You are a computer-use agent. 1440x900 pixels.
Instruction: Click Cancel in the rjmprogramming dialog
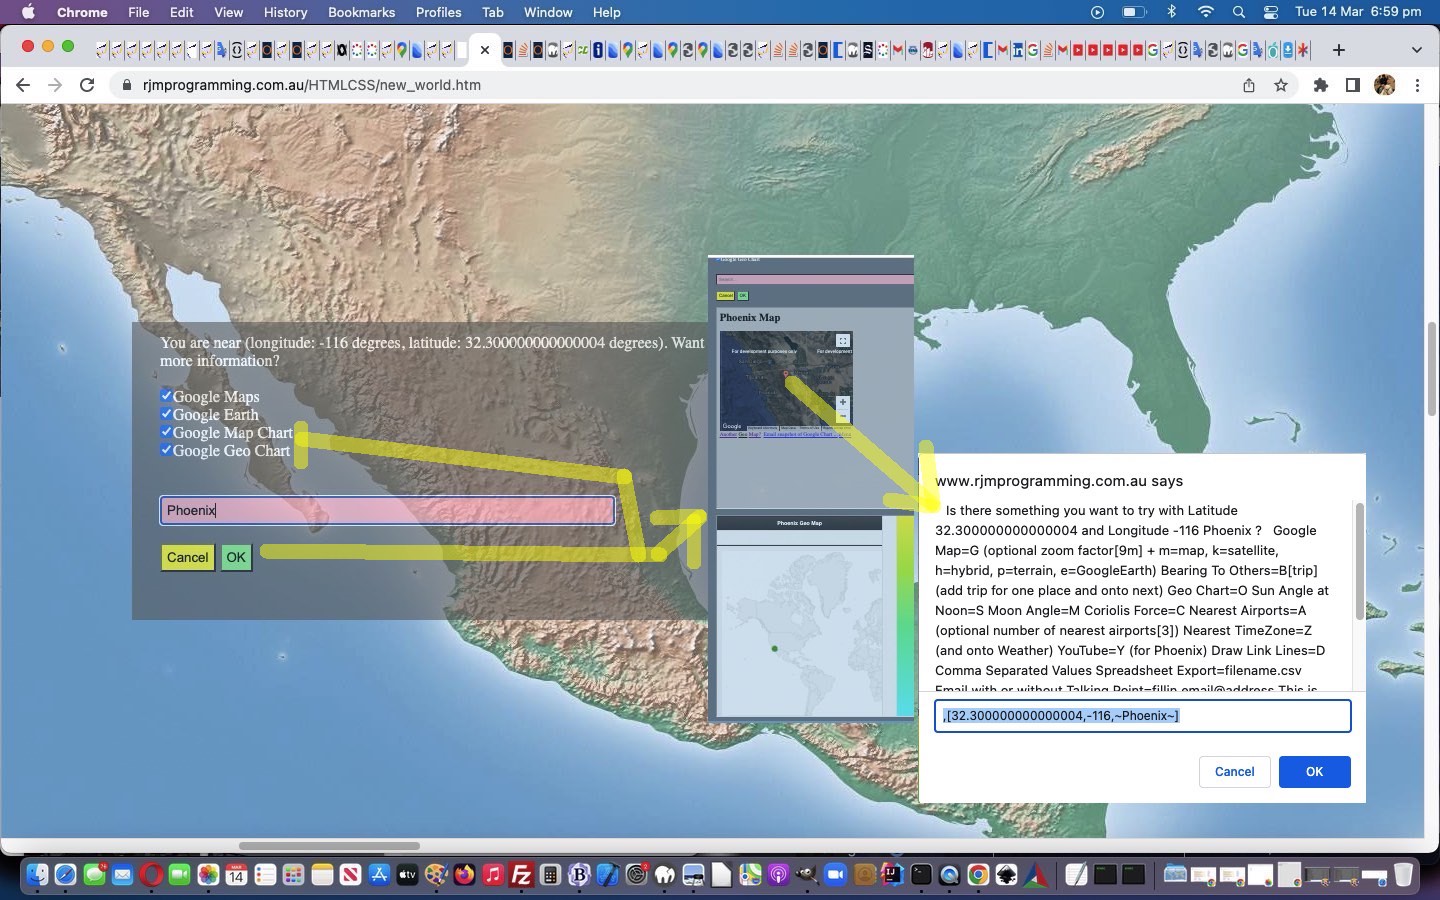click(1234, 771)
